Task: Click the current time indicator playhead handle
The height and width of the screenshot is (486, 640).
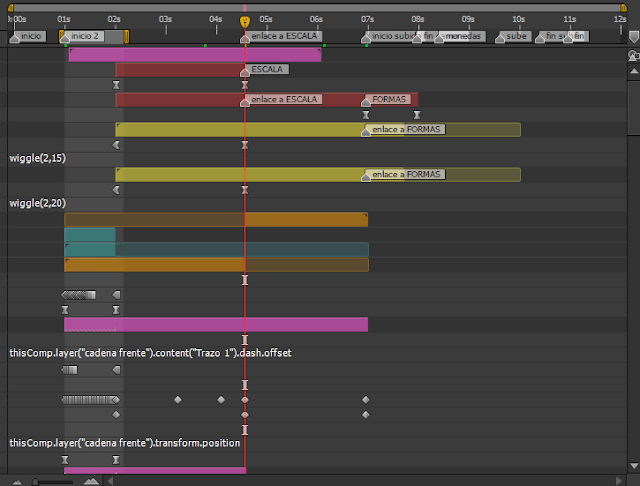Action: 245,21
